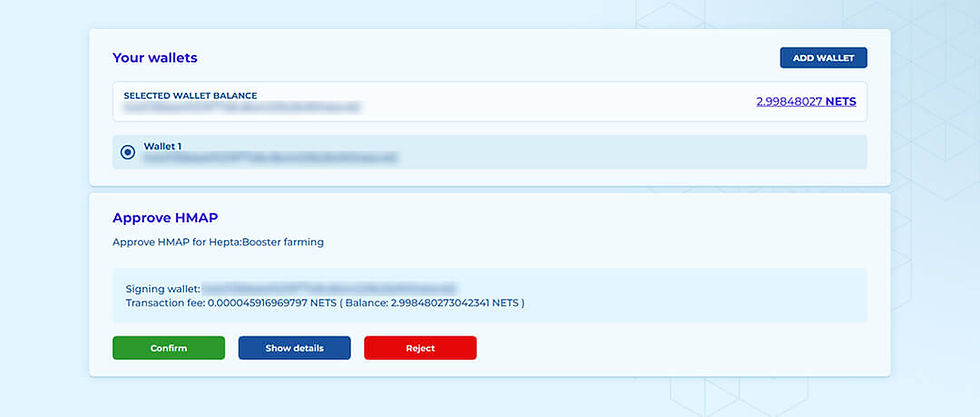This screenshot has width=980, height=417.
Task: Click the Wallet 1 label
Action: coord(162,146)
